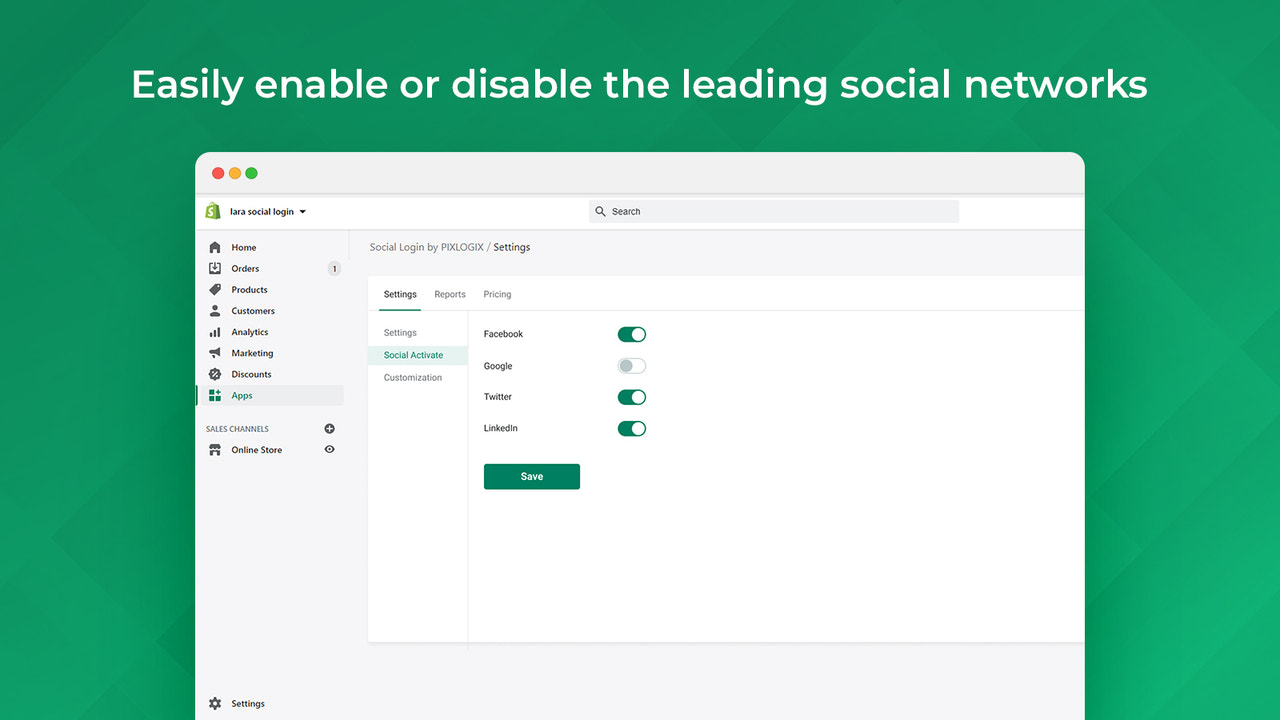Click the Analytics bar-chart icon
The width and height of the screenshot is (1280, 720).
(216, 331)
